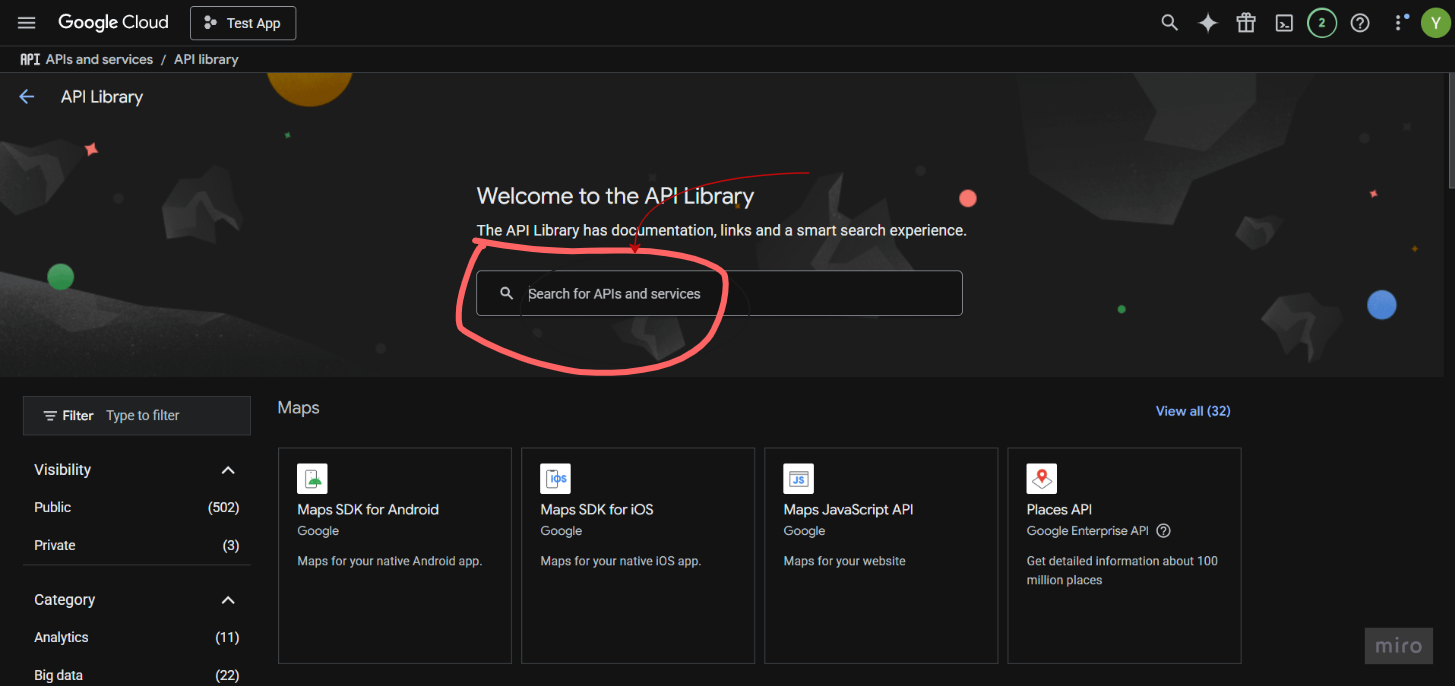
Task: Focus the Search for APIs and services field
Action: point(719,293)
